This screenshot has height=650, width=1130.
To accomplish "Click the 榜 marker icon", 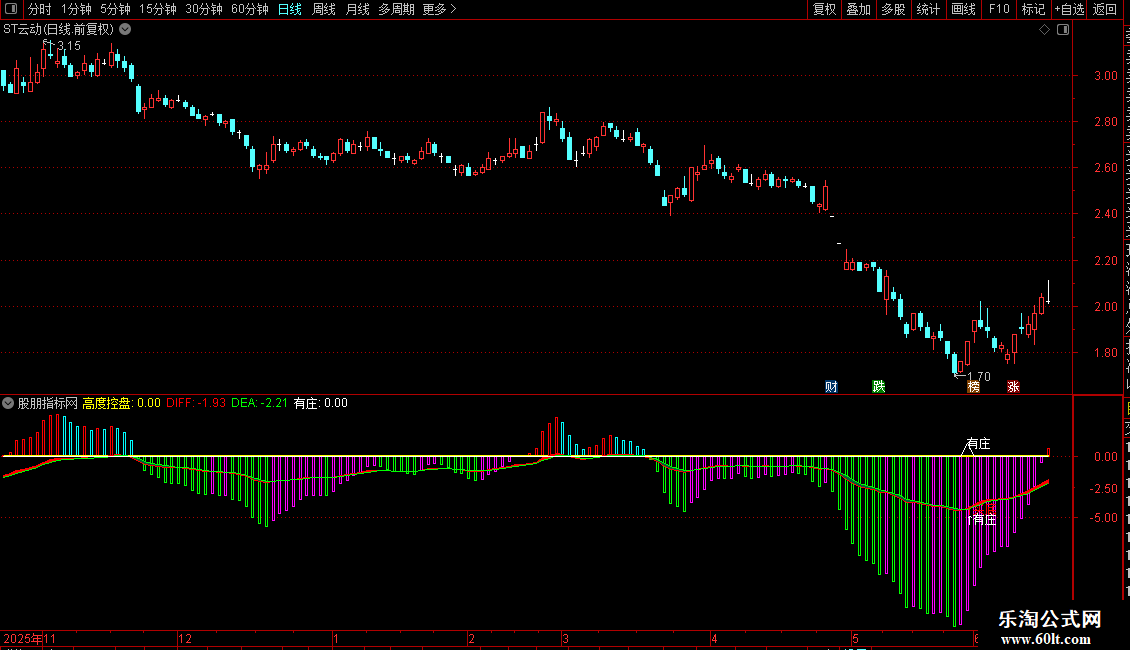I will point(974,387).
